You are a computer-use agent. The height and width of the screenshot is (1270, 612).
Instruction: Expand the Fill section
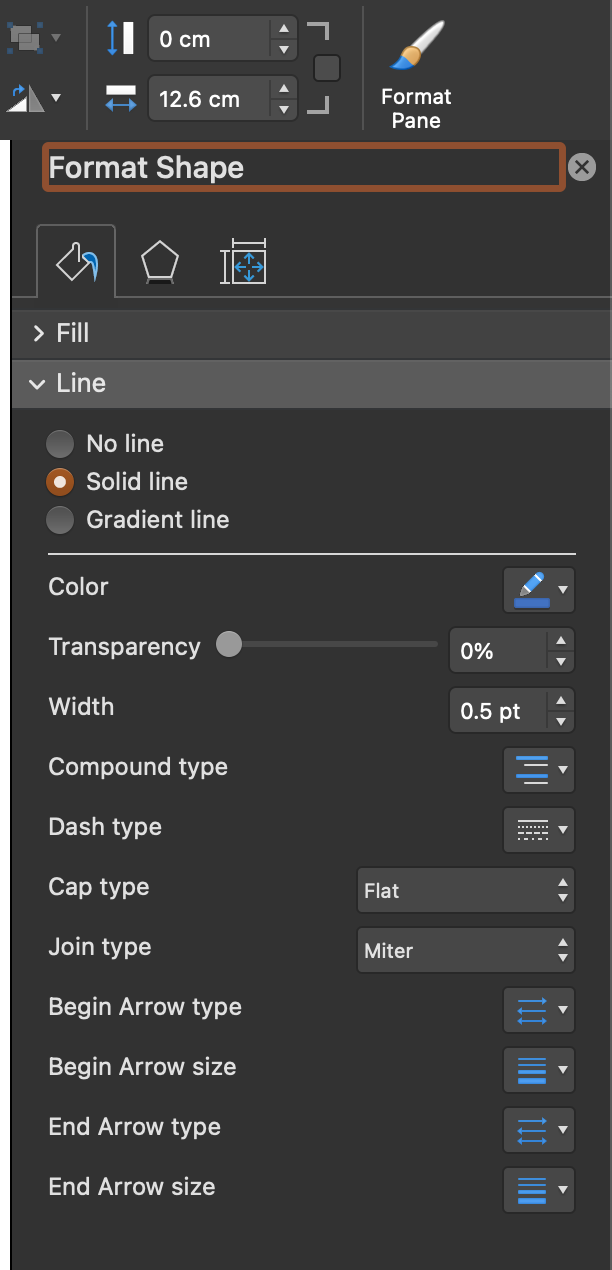38,332
